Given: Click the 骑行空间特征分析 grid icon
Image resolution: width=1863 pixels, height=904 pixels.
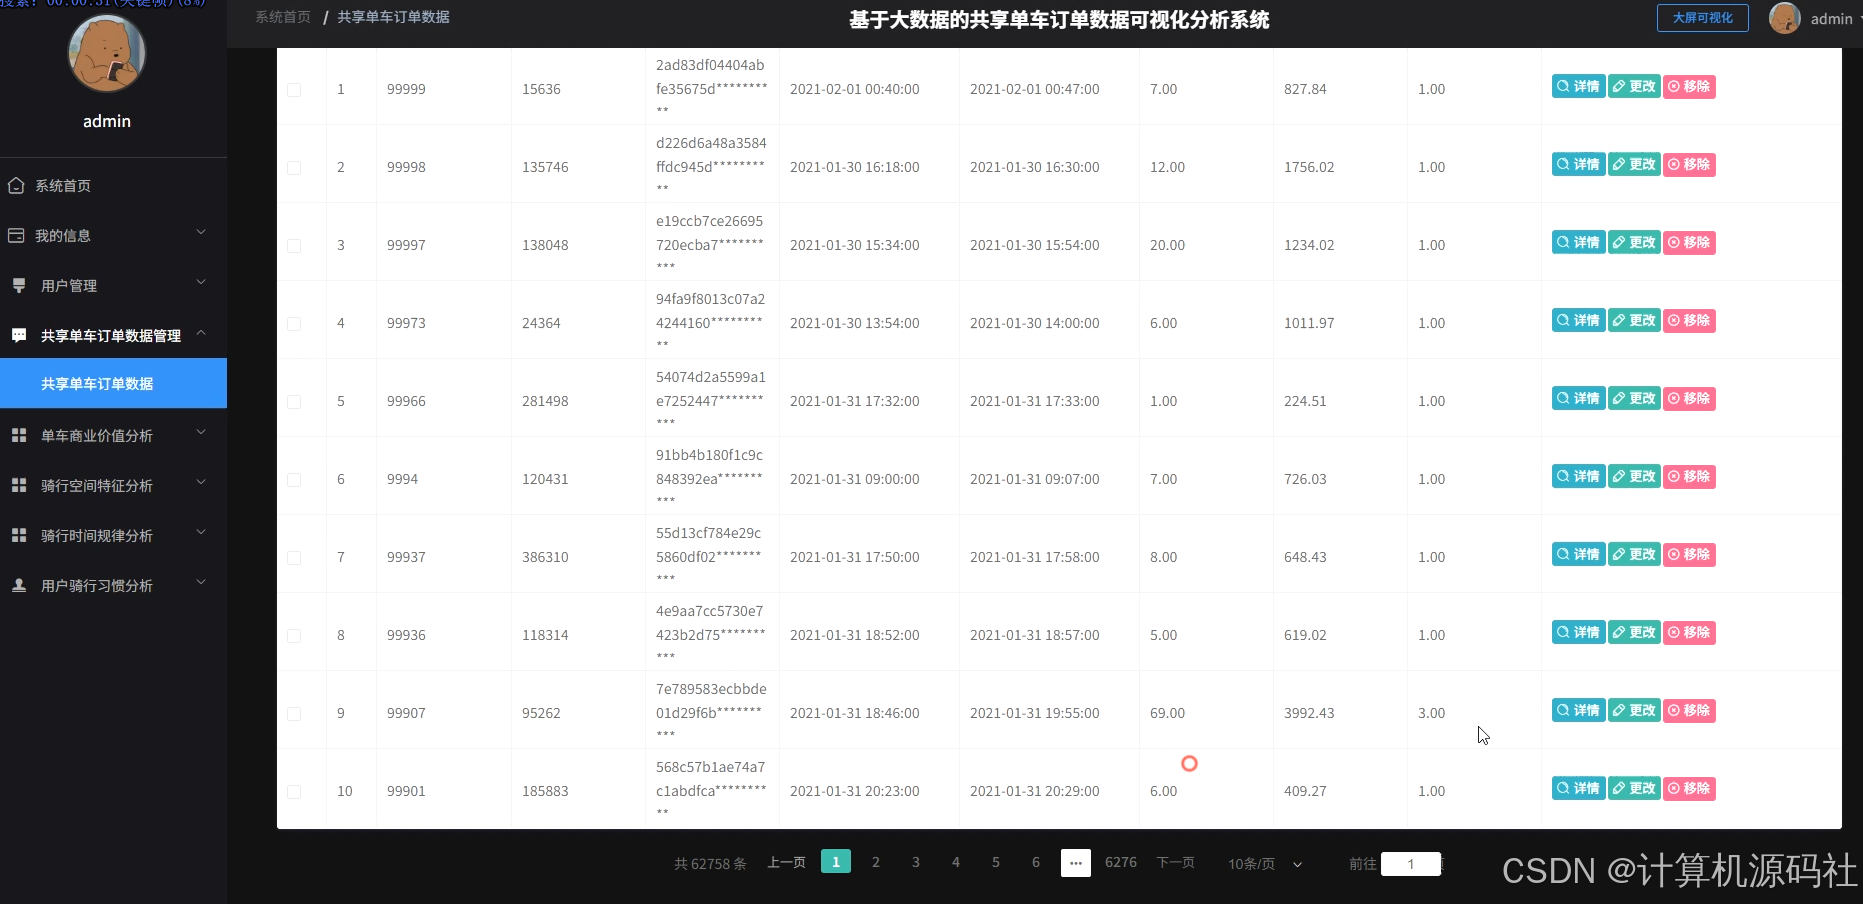Looking at the screenshot, I should tap(19, 486).
